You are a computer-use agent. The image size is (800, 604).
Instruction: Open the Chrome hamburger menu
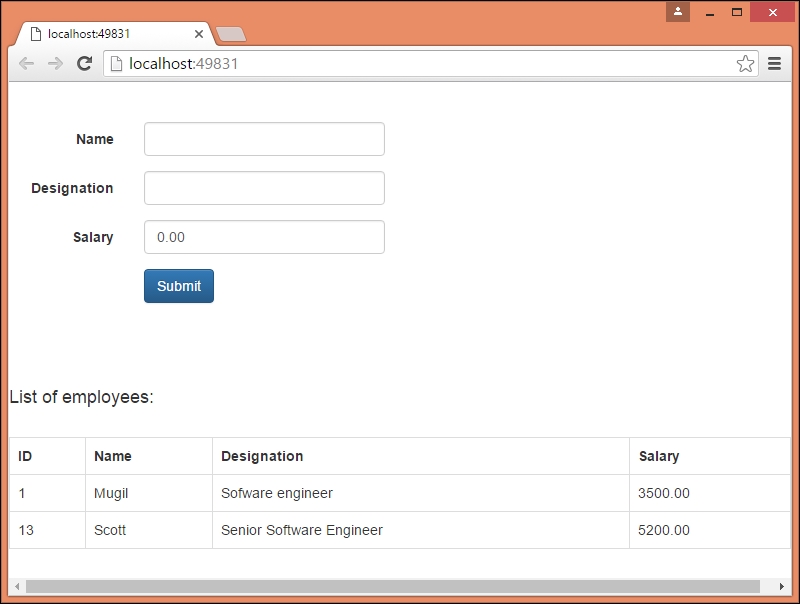[x=774, y=64]
